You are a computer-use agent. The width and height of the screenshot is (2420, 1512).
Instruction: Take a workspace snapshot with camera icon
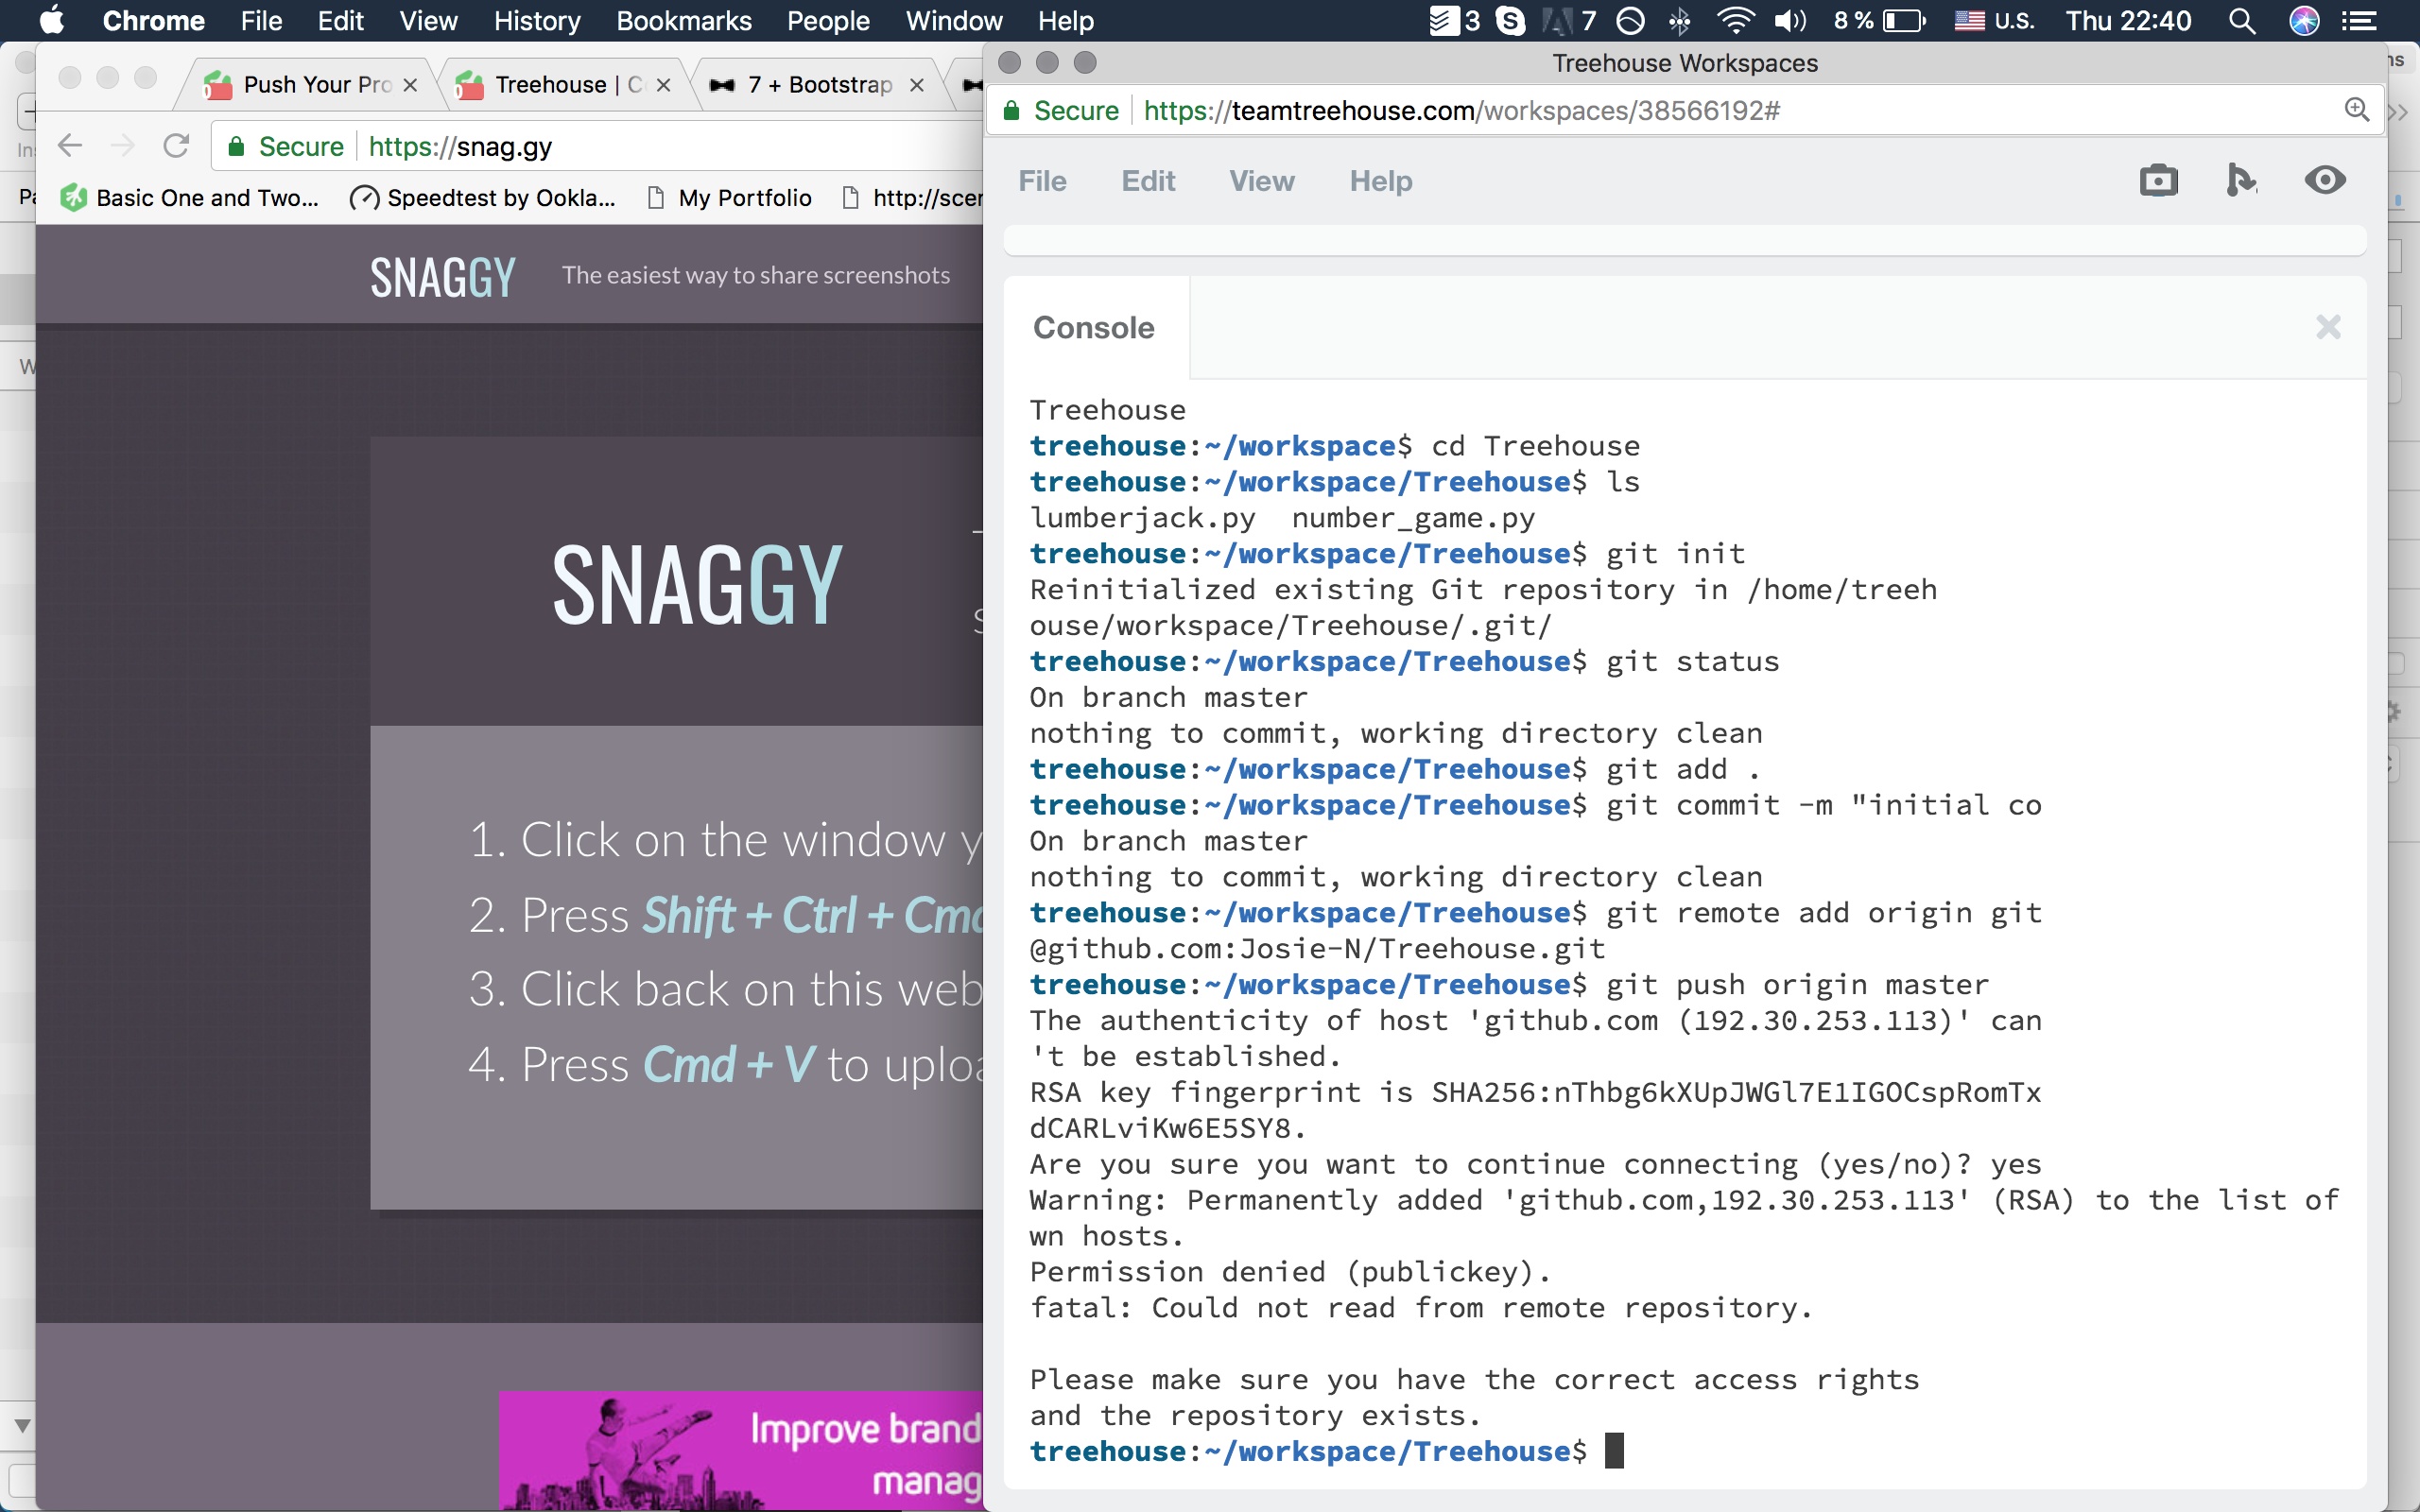pos(2158,181)
